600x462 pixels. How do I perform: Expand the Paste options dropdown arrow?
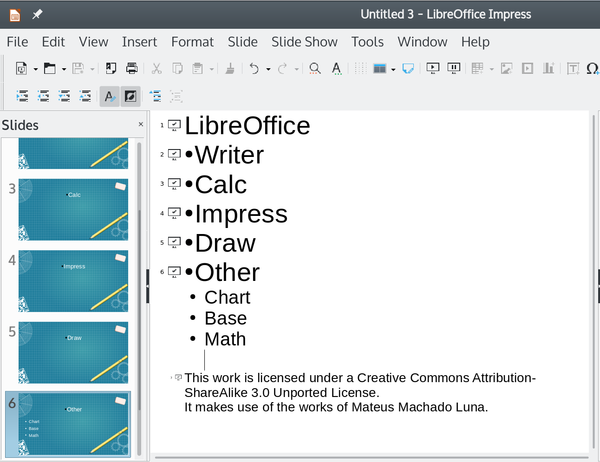[212, 69]
